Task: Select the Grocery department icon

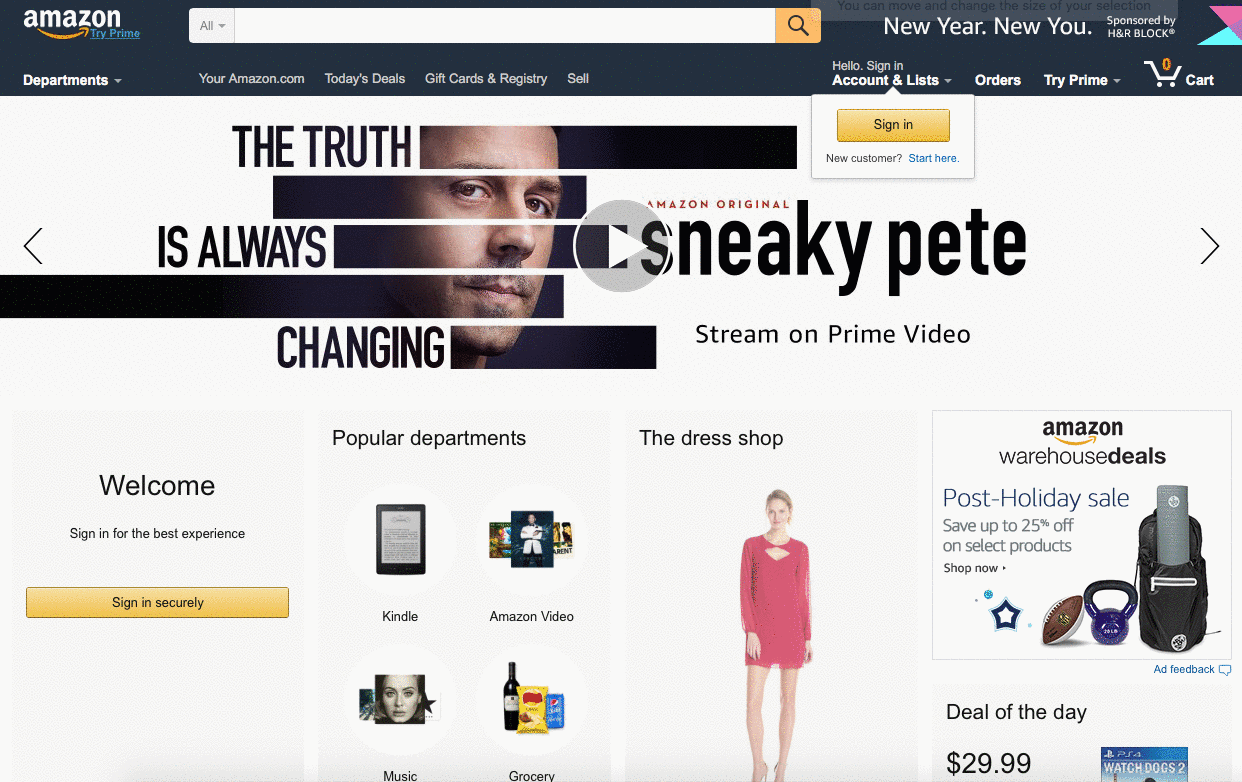Action: [x=532, y=700]
